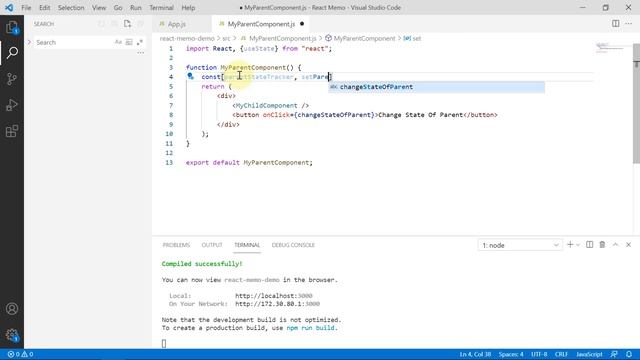The width and height of the screenshot is (640, 360).
Task: Click errors and warnings count in status bar
Action: pos(20,354)
